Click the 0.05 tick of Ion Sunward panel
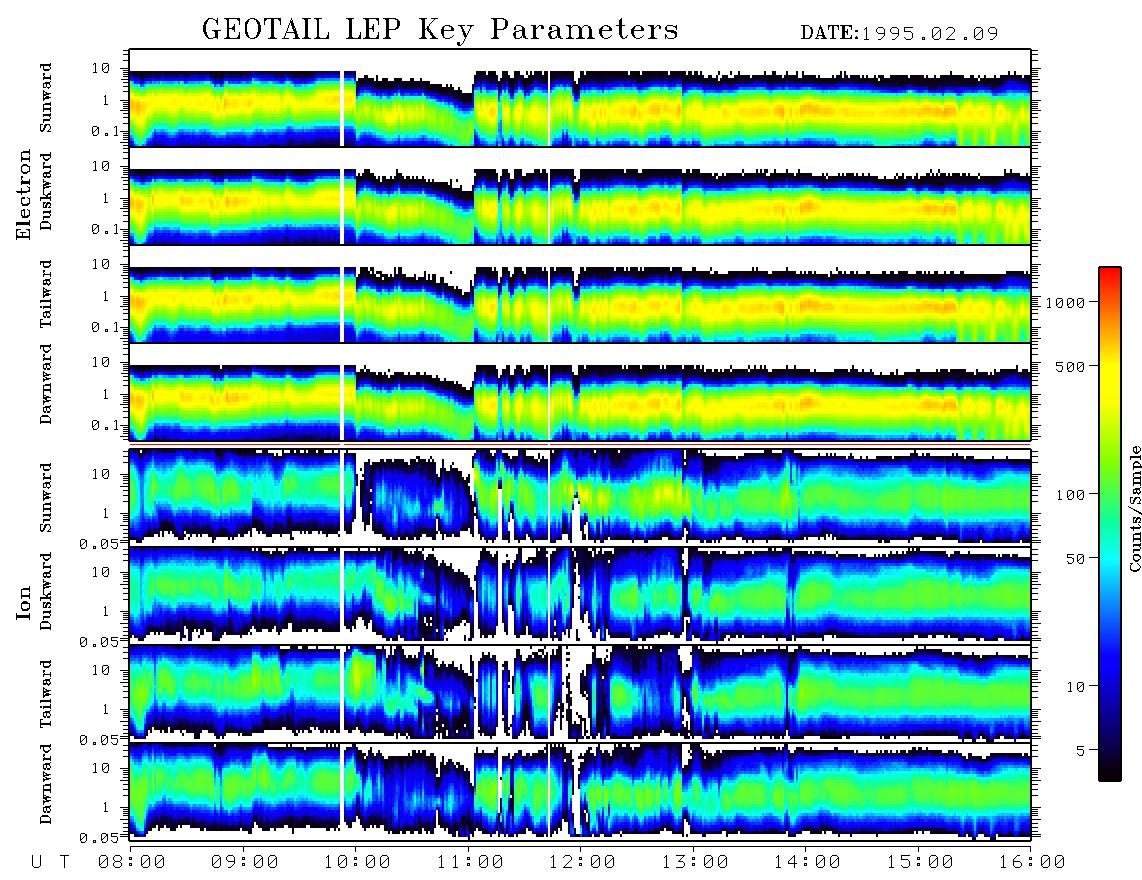Image resolution: width=1142 pixels, height=880 pixels. point(98,543)
